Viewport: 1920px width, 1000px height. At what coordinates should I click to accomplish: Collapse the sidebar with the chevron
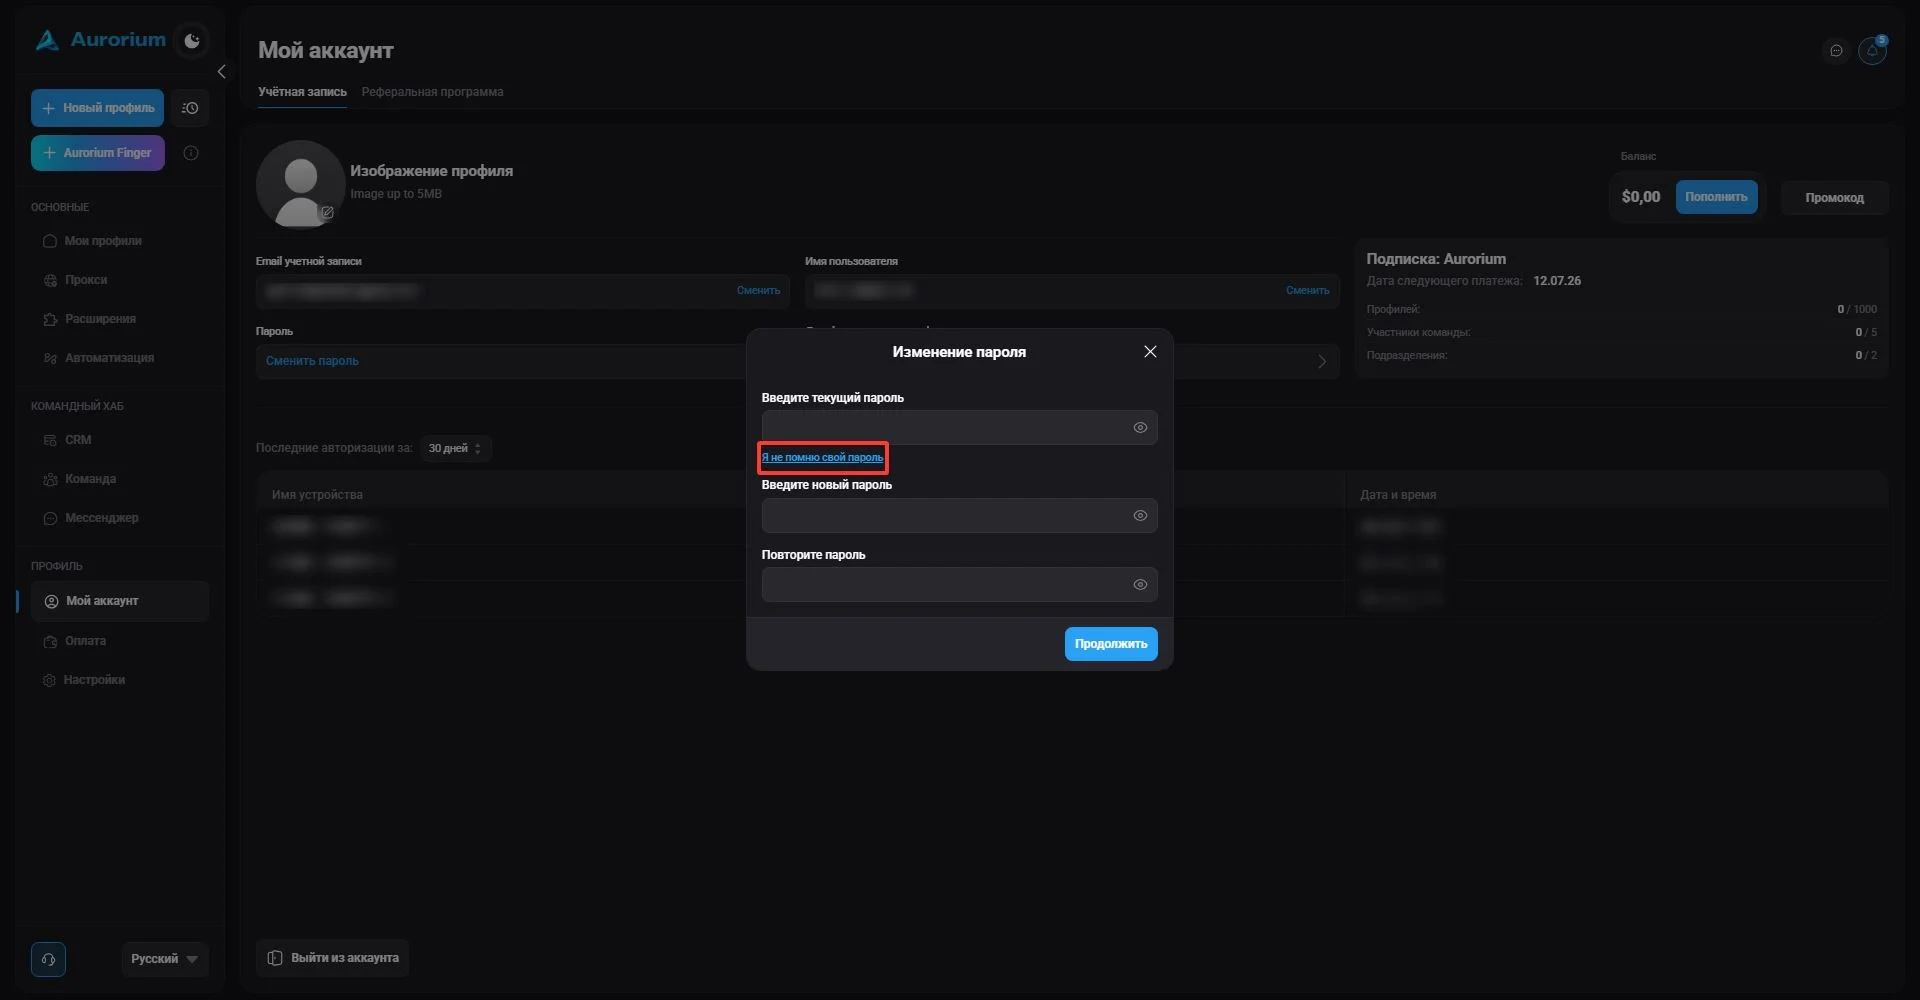pos(221,72)
